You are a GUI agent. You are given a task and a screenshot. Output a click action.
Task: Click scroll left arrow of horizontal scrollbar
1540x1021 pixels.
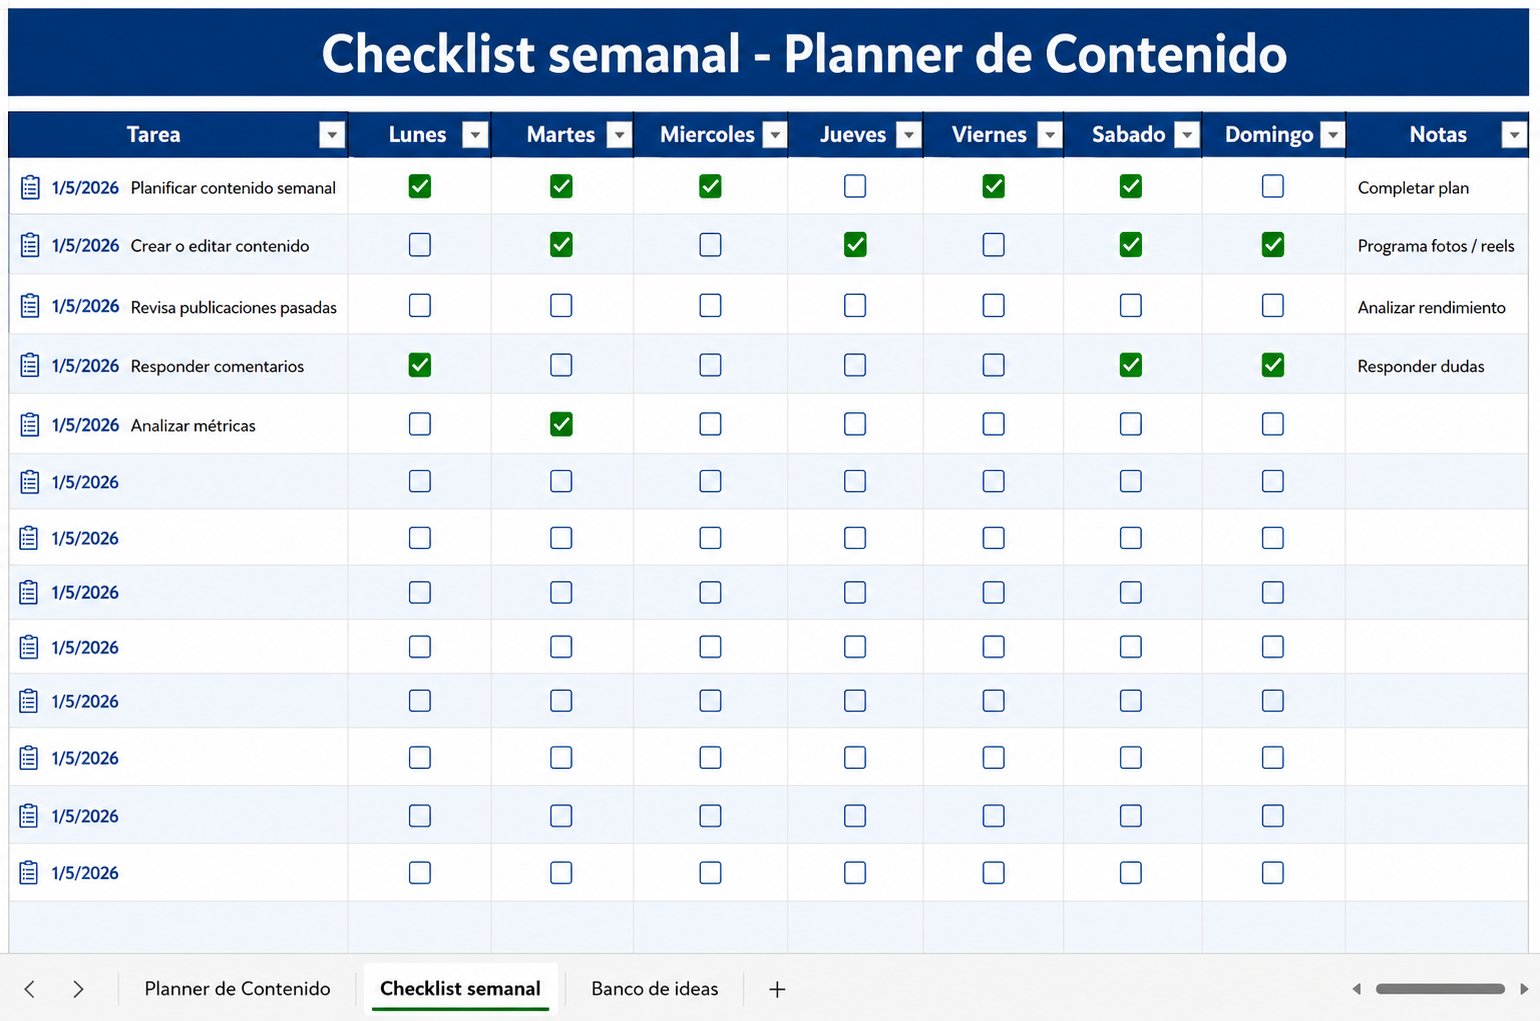coord(1357,989)
